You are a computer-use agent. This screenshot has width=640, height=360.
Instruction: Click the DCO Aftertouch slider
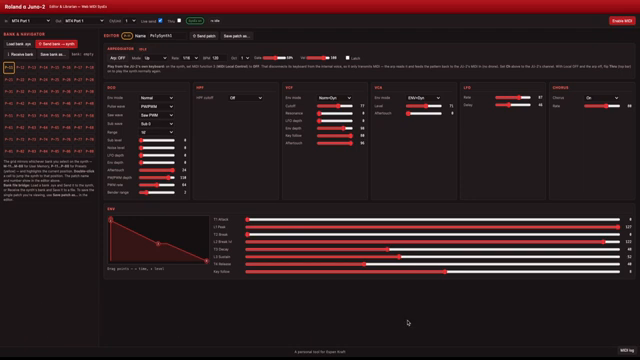157,170
